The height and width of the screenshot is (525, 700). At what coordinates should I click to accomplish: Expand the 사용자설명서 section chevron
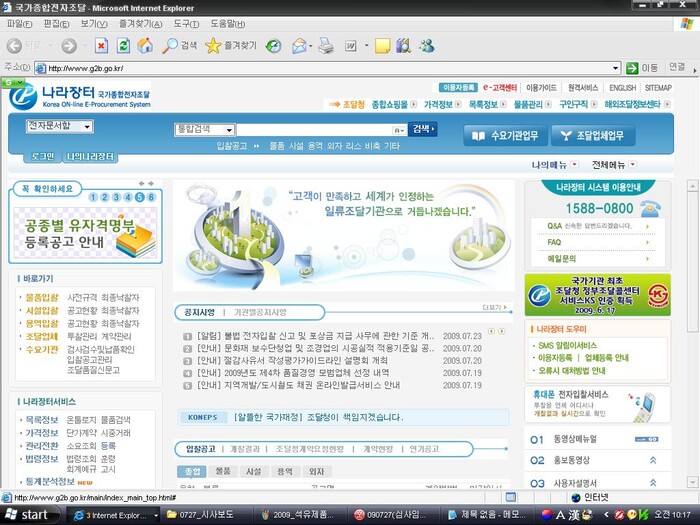653,483
